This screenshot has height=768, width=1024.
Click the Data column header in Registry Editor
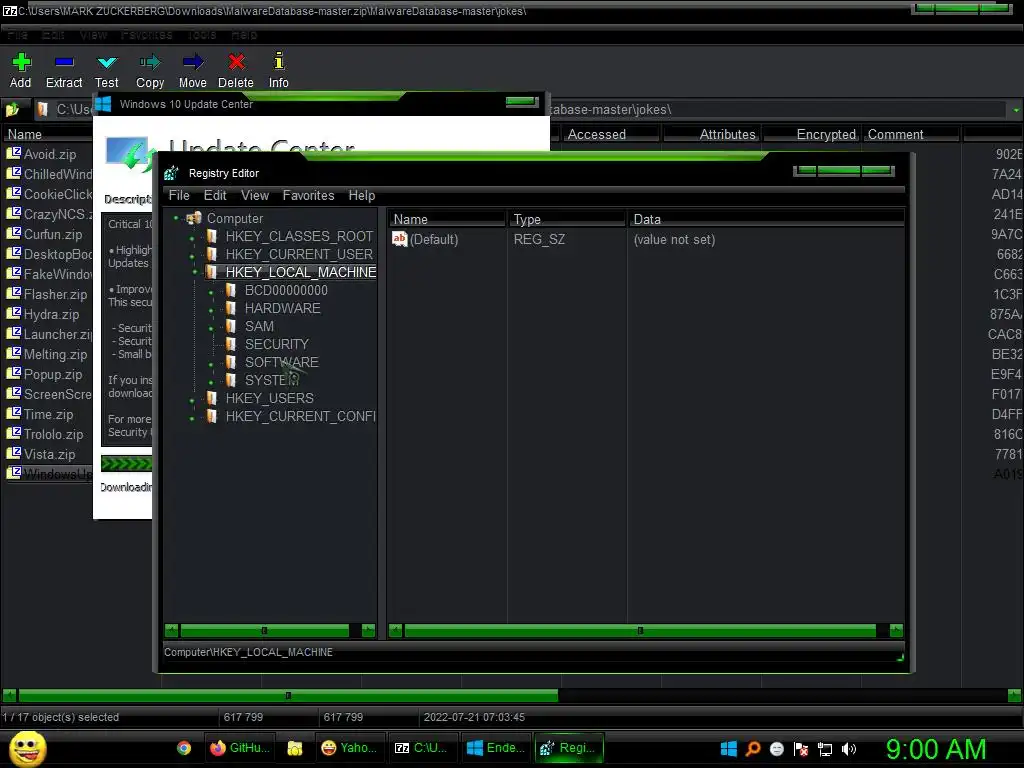pos(767,219)
